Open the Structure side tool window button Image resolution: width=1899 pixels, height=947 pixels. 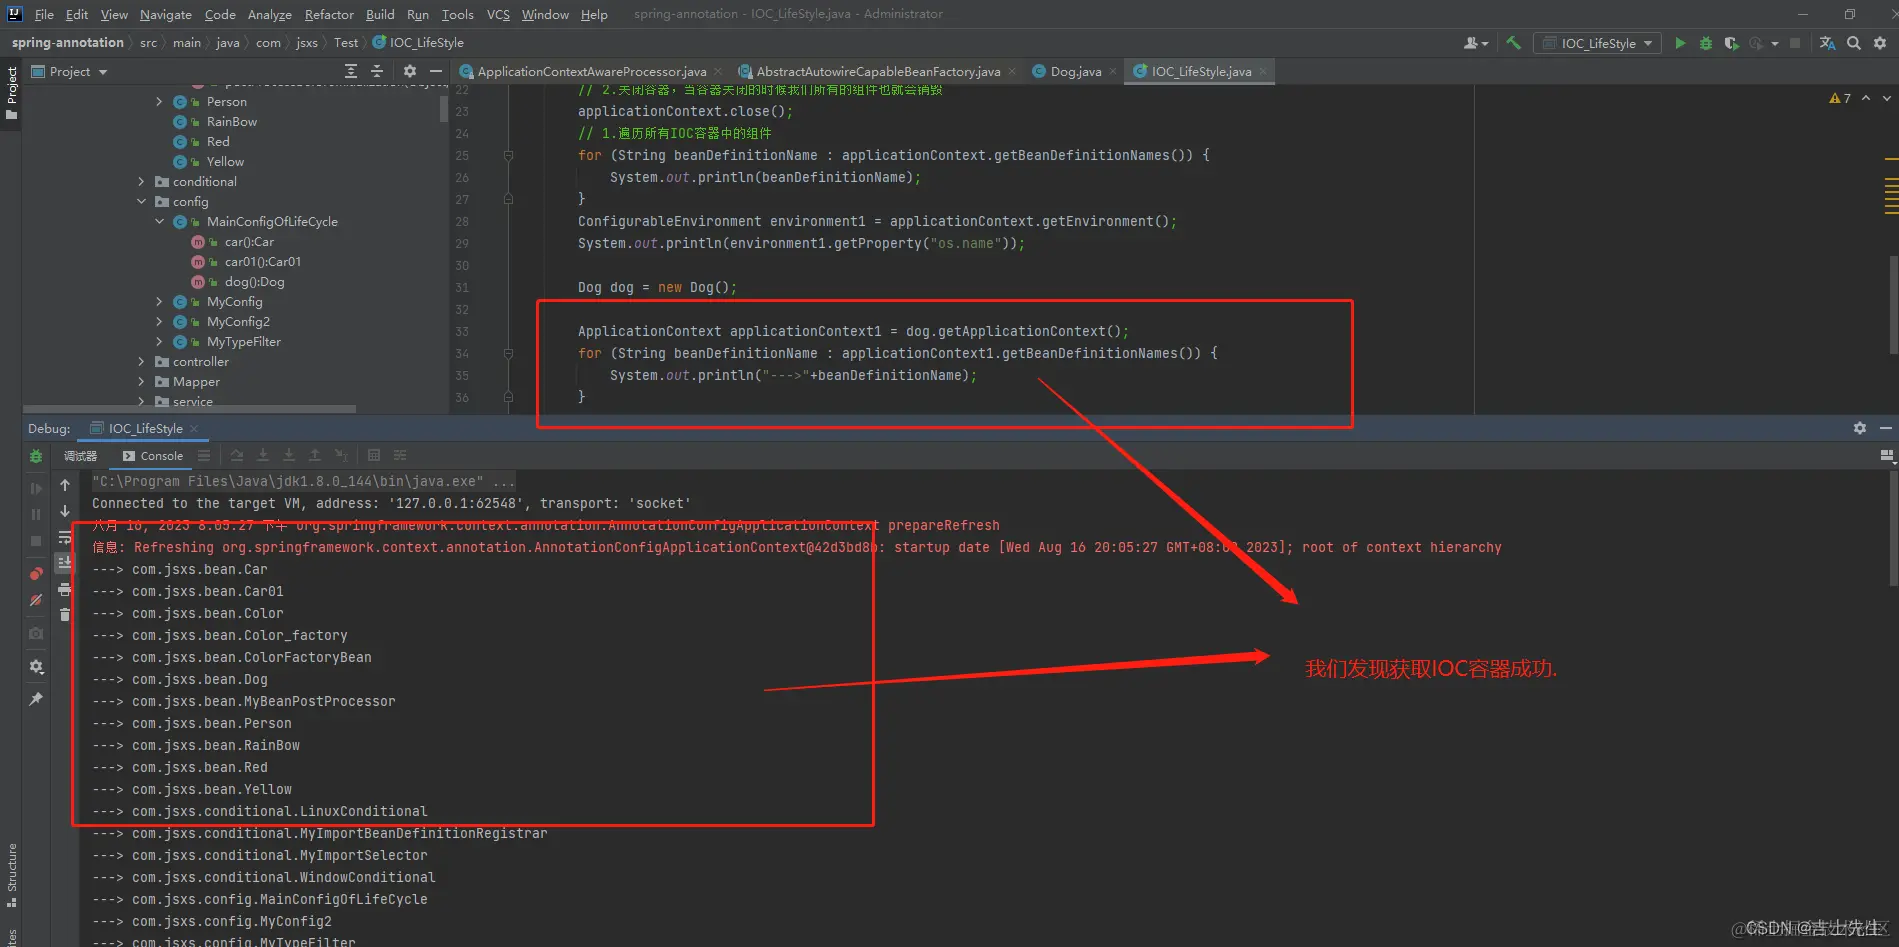[x=11, y=876]
